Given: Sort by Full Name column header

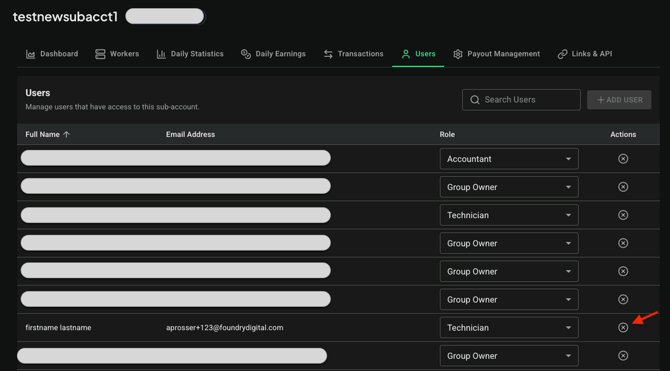Looking at the screenshot, I should coord(47,134).
